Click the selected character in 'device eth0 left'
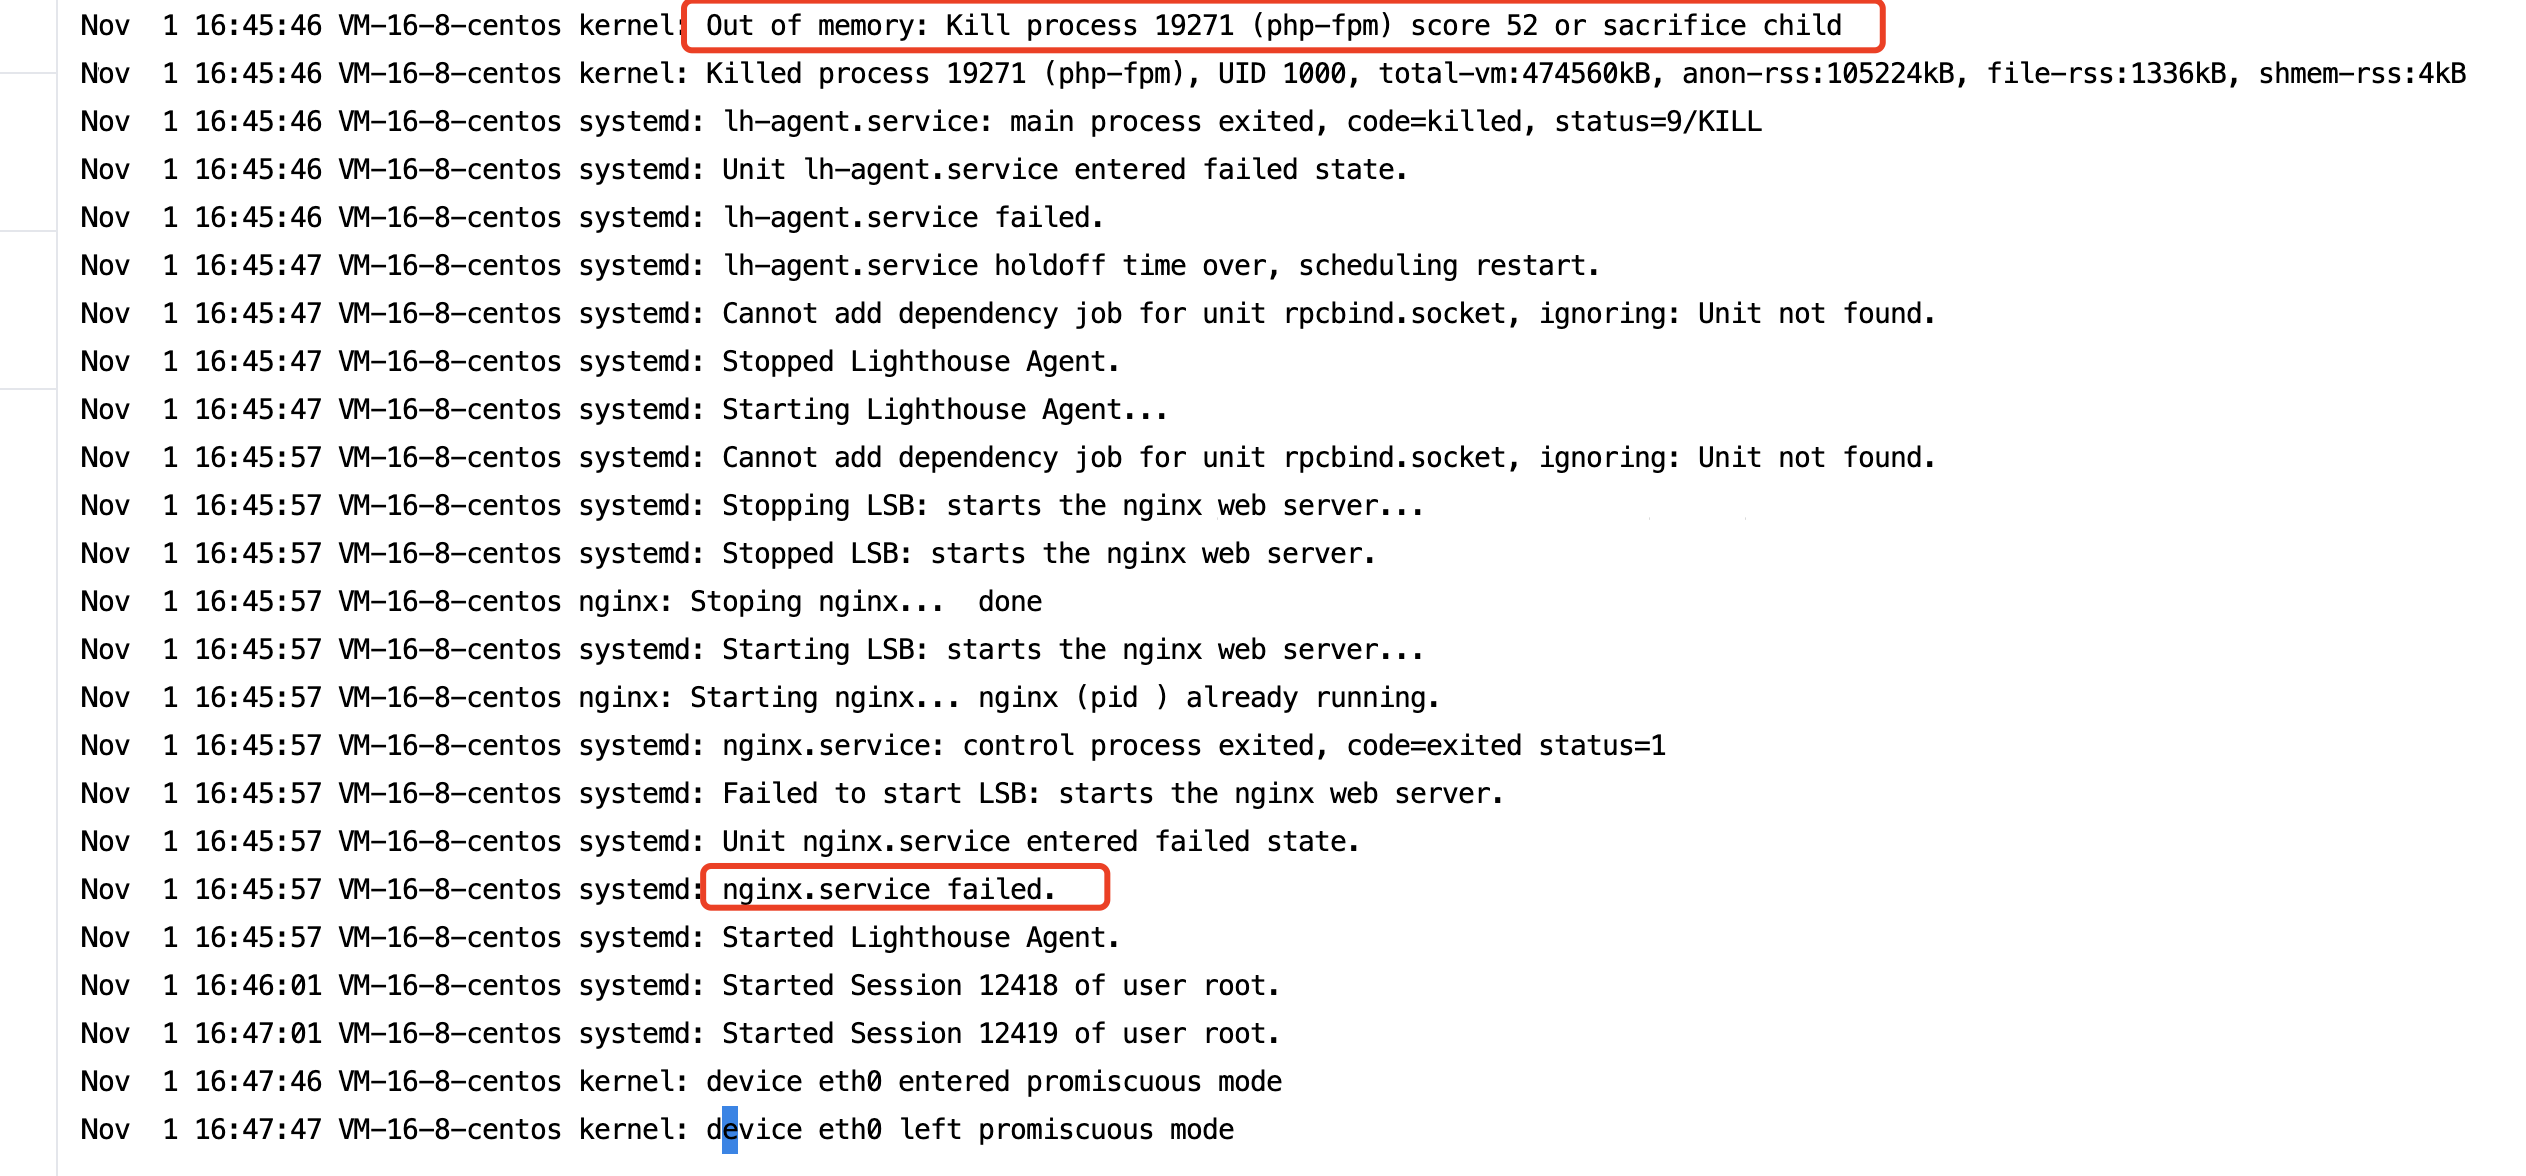2526x1176 pixels. (730, 1130)
